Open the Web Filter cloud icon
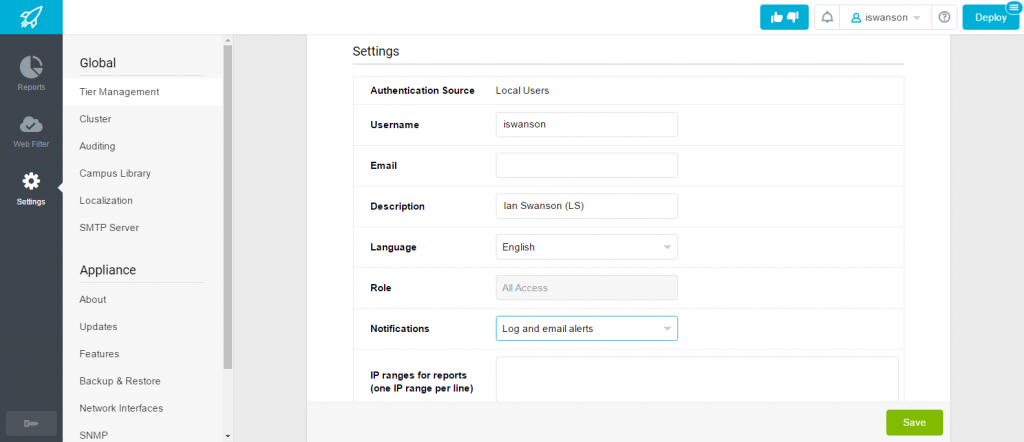The image size is (1024, 442). (31, 123)
